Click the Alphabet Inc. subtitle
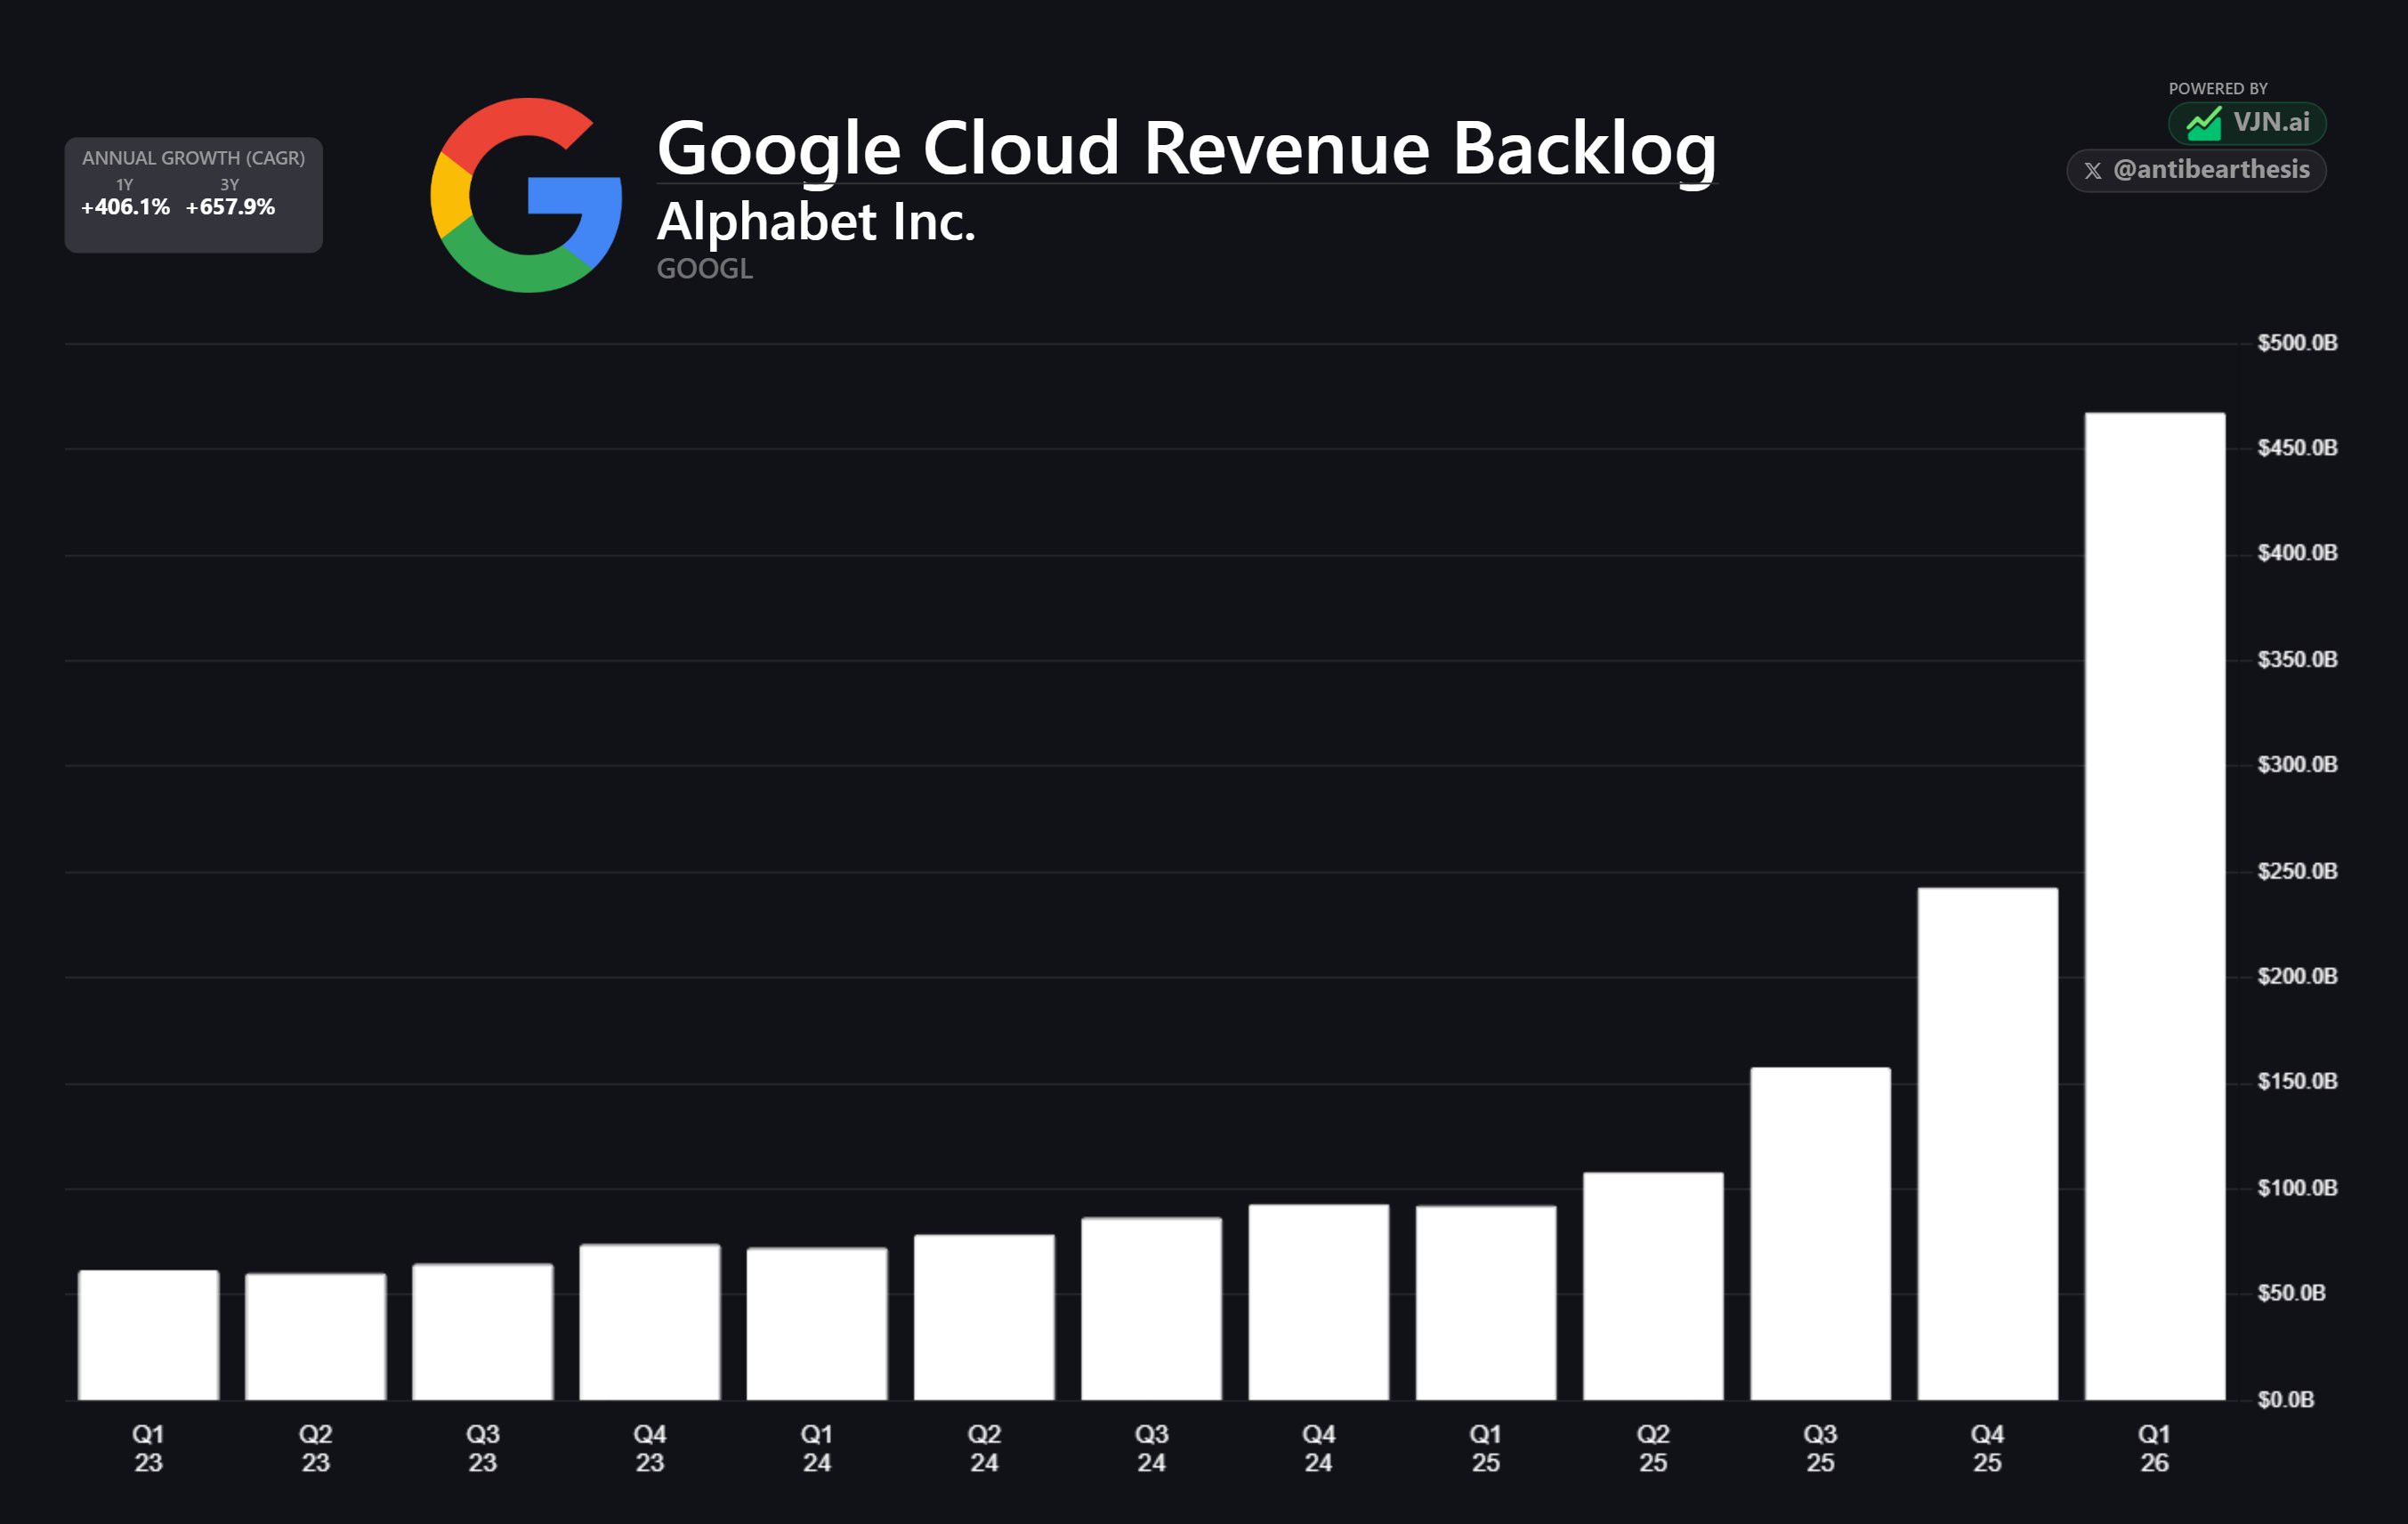Image resolution: width=2408 pixels, height=1524 pixels. [815, 221]
